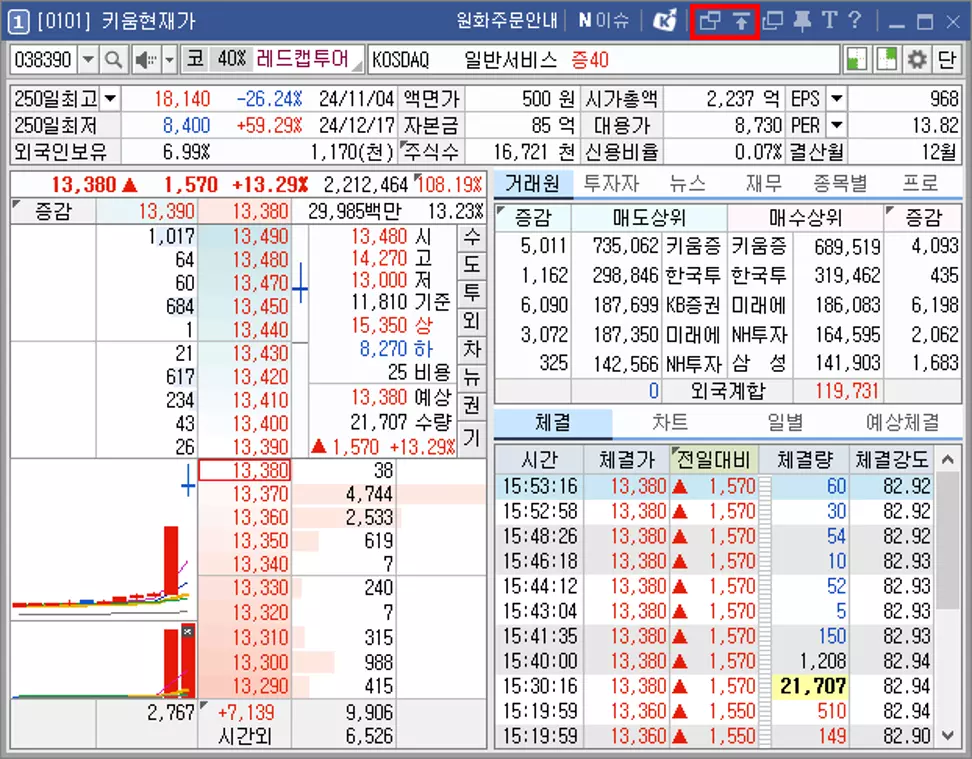The height and width of the screenshot is (759, 972).
Task: Click the 15:53:16 trade row
Action: (715, 486)
